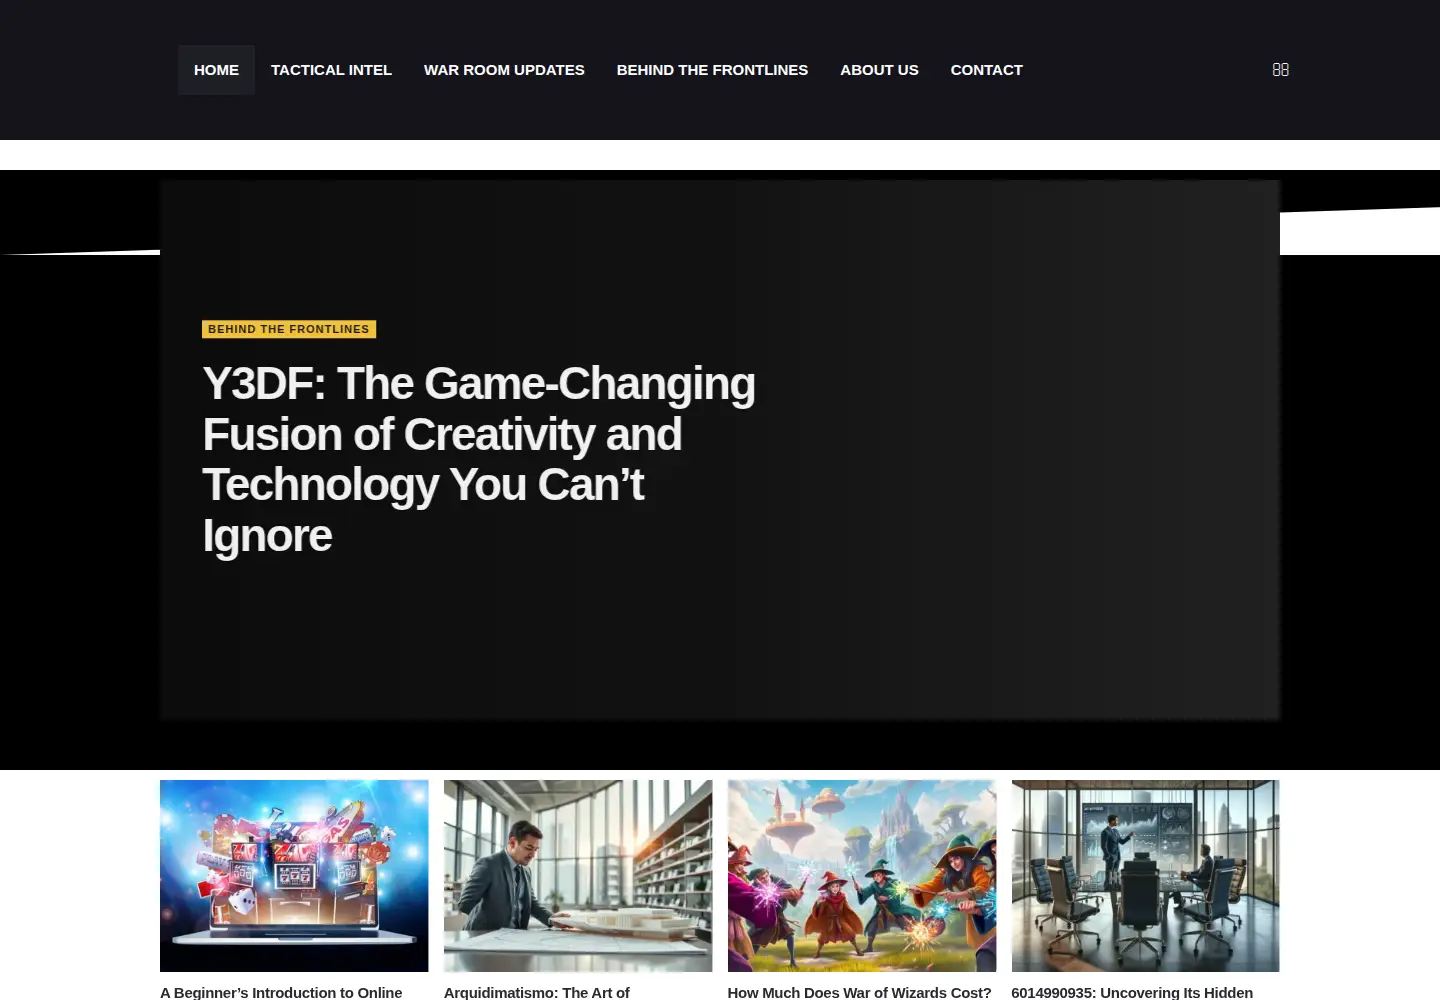The image size is (1440, 1000).
Task: Open the grid menu icon in header
Action: click(1280, 70)
